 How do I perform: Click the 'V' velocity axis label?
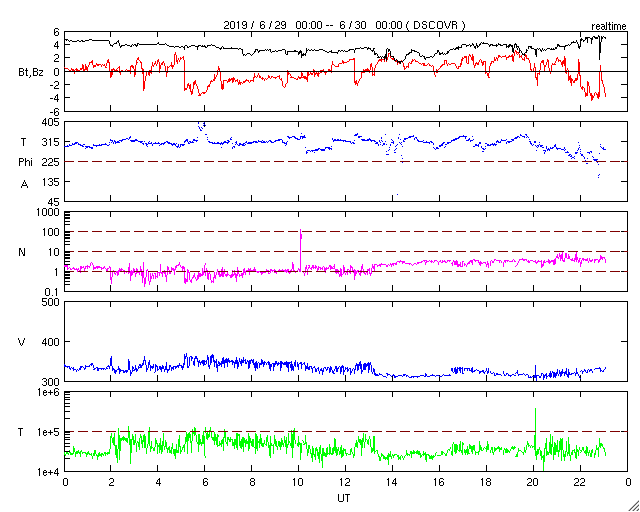pos(22,342)
